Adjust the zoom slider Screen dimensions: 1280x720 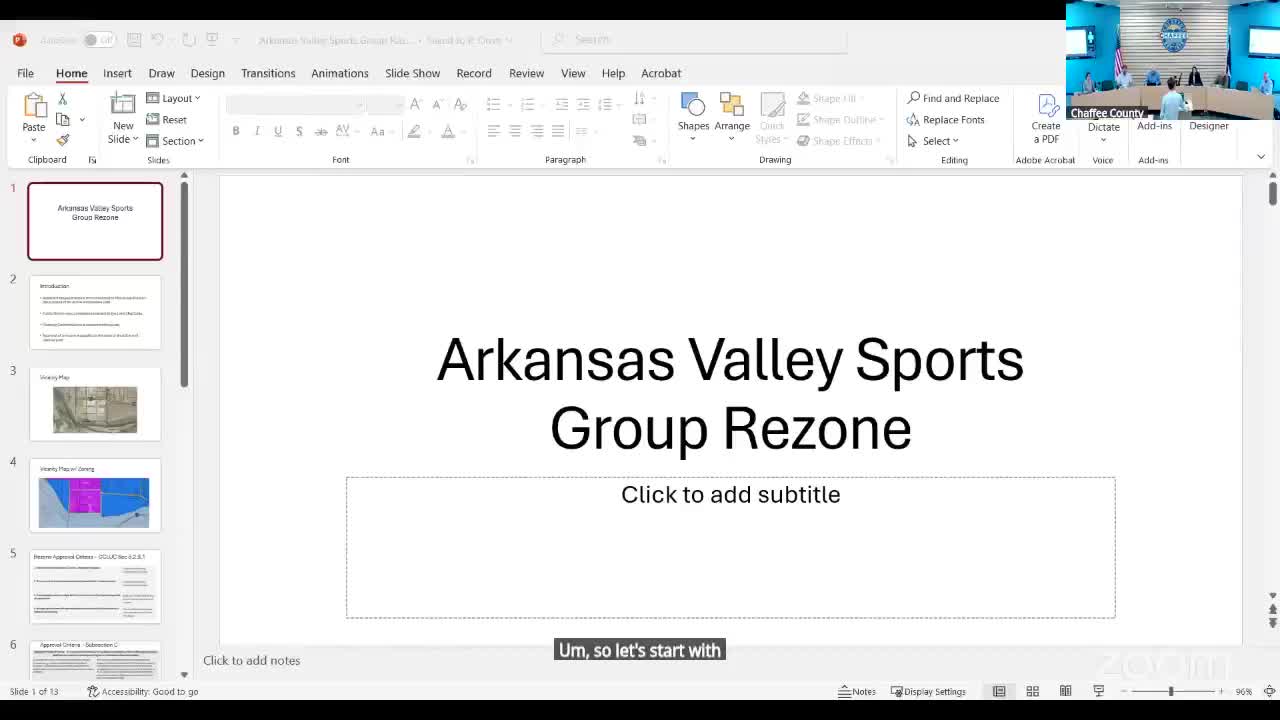[x=1171, y=691]
